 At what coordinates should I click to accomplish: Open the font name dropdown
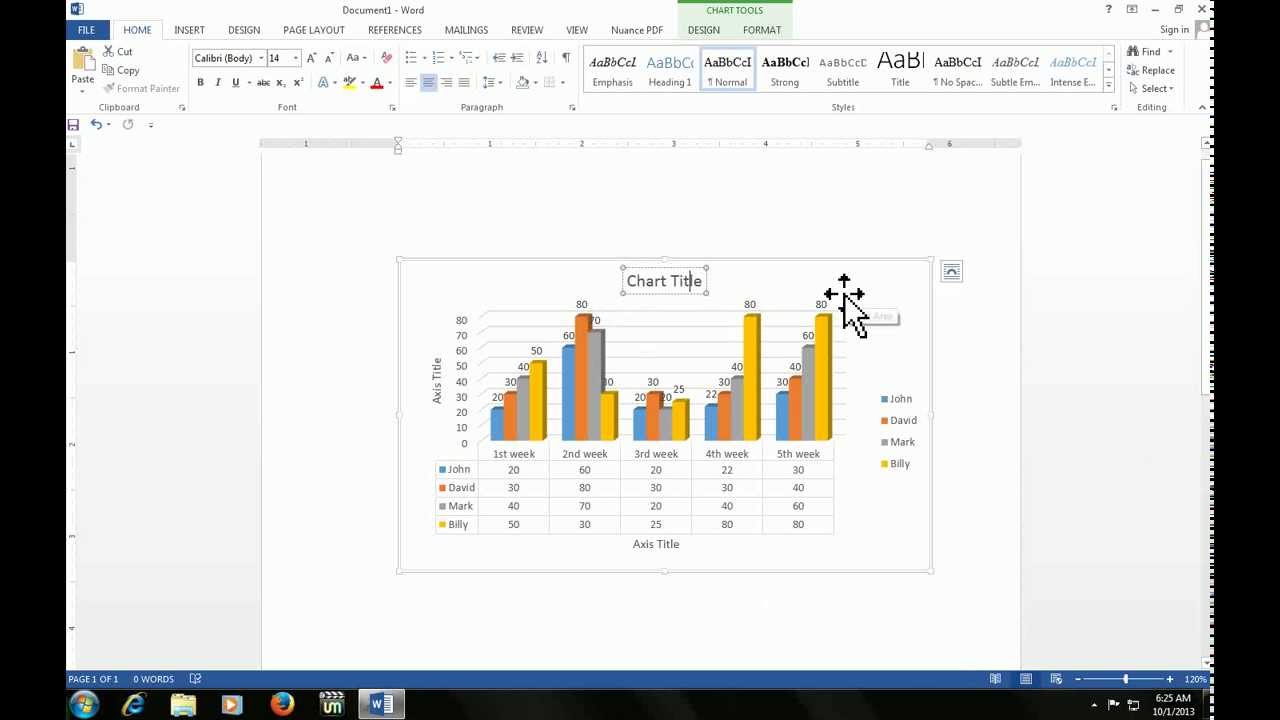click(x=261, y=58)
